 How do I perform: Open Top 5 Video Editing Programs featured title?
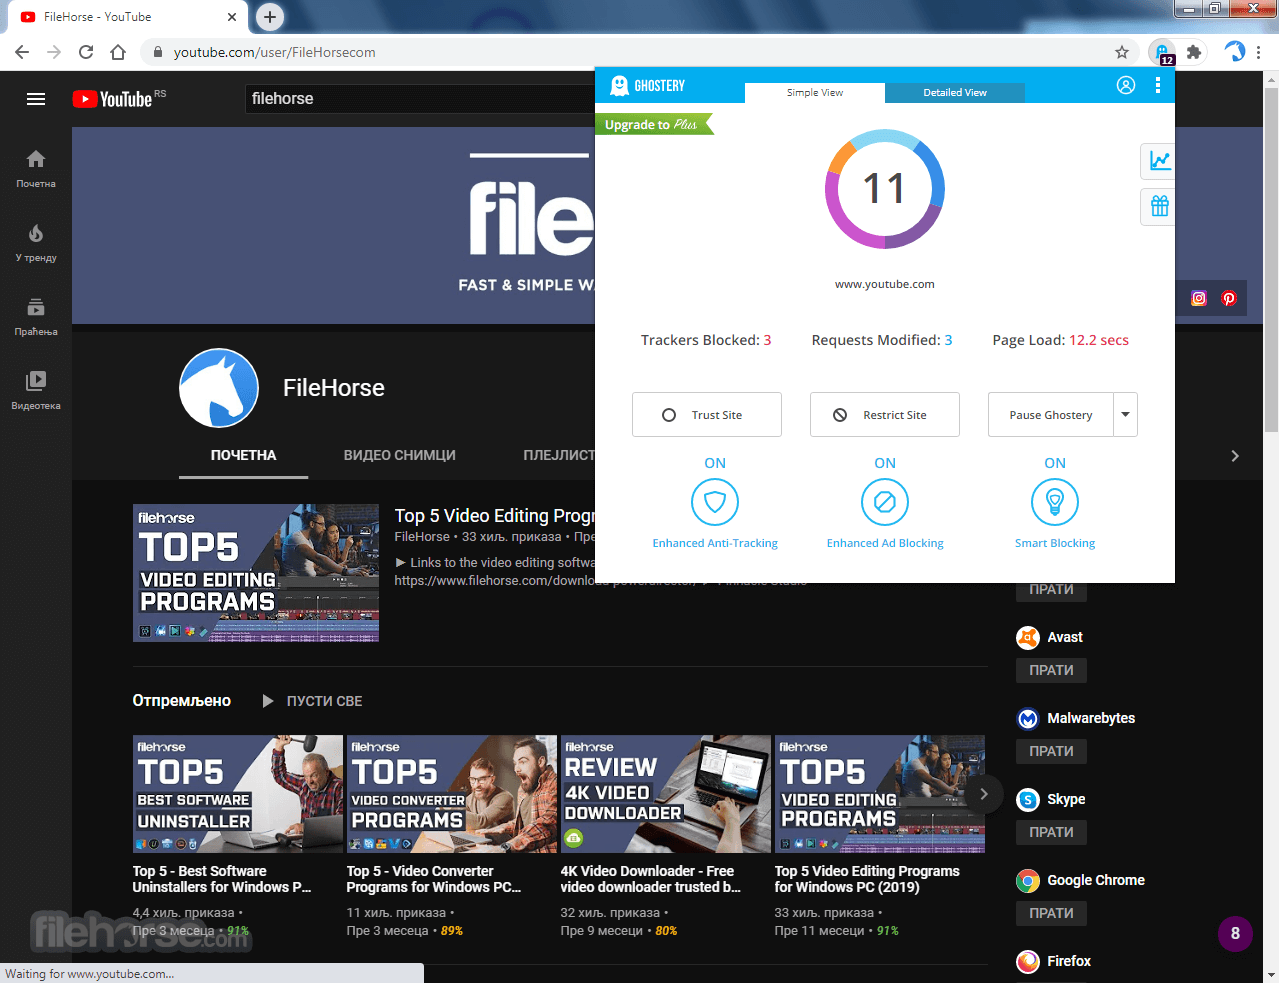pos(495,516)
